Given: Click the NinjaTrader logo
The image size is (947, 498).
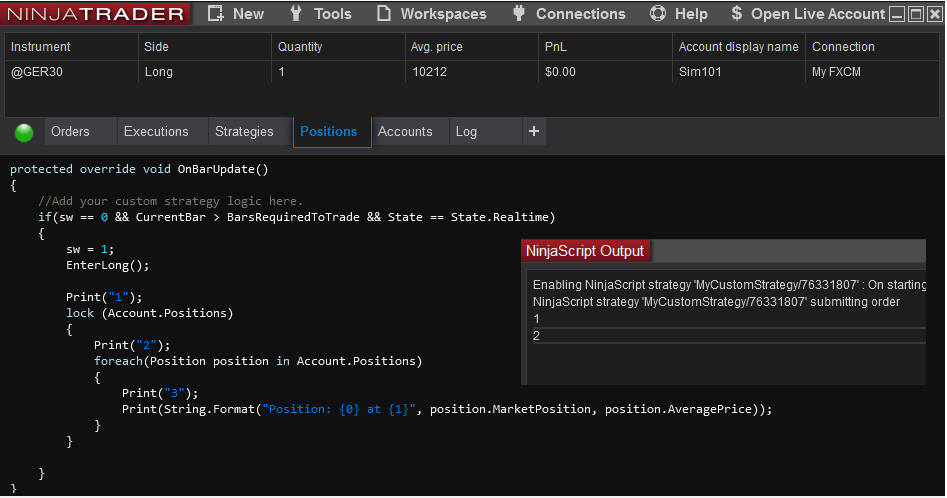Looking at the screenshot, I should [x=97, y=14].
